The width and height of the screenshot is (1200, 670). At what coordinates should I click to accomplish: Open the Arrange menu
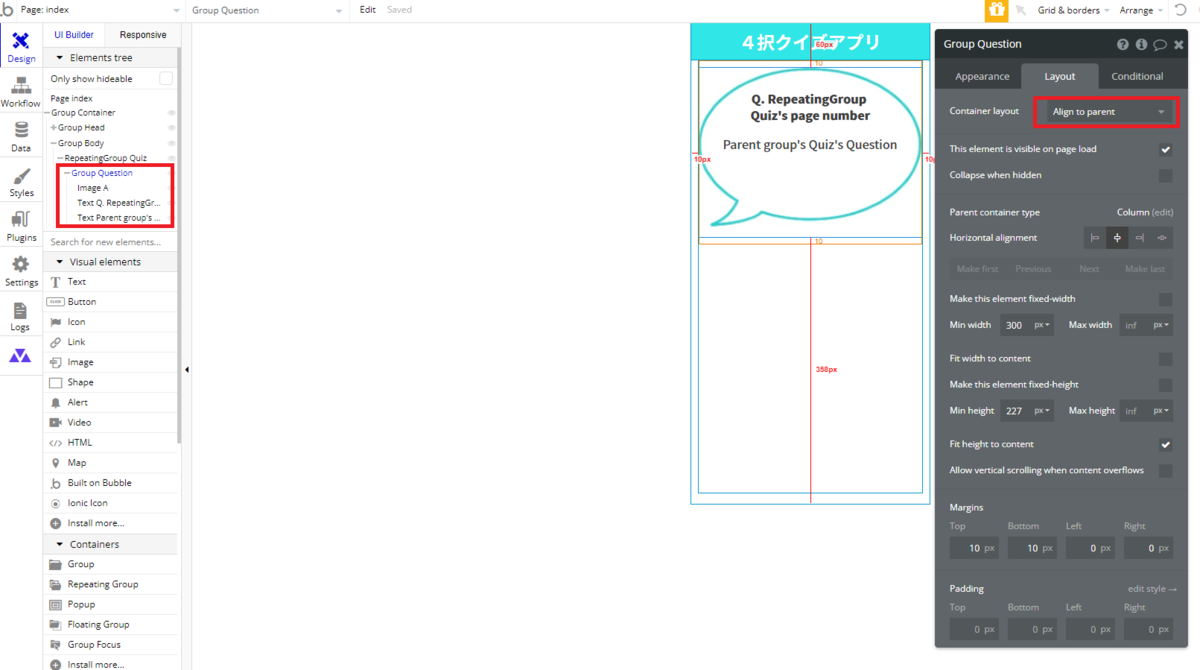point(1141,10)
